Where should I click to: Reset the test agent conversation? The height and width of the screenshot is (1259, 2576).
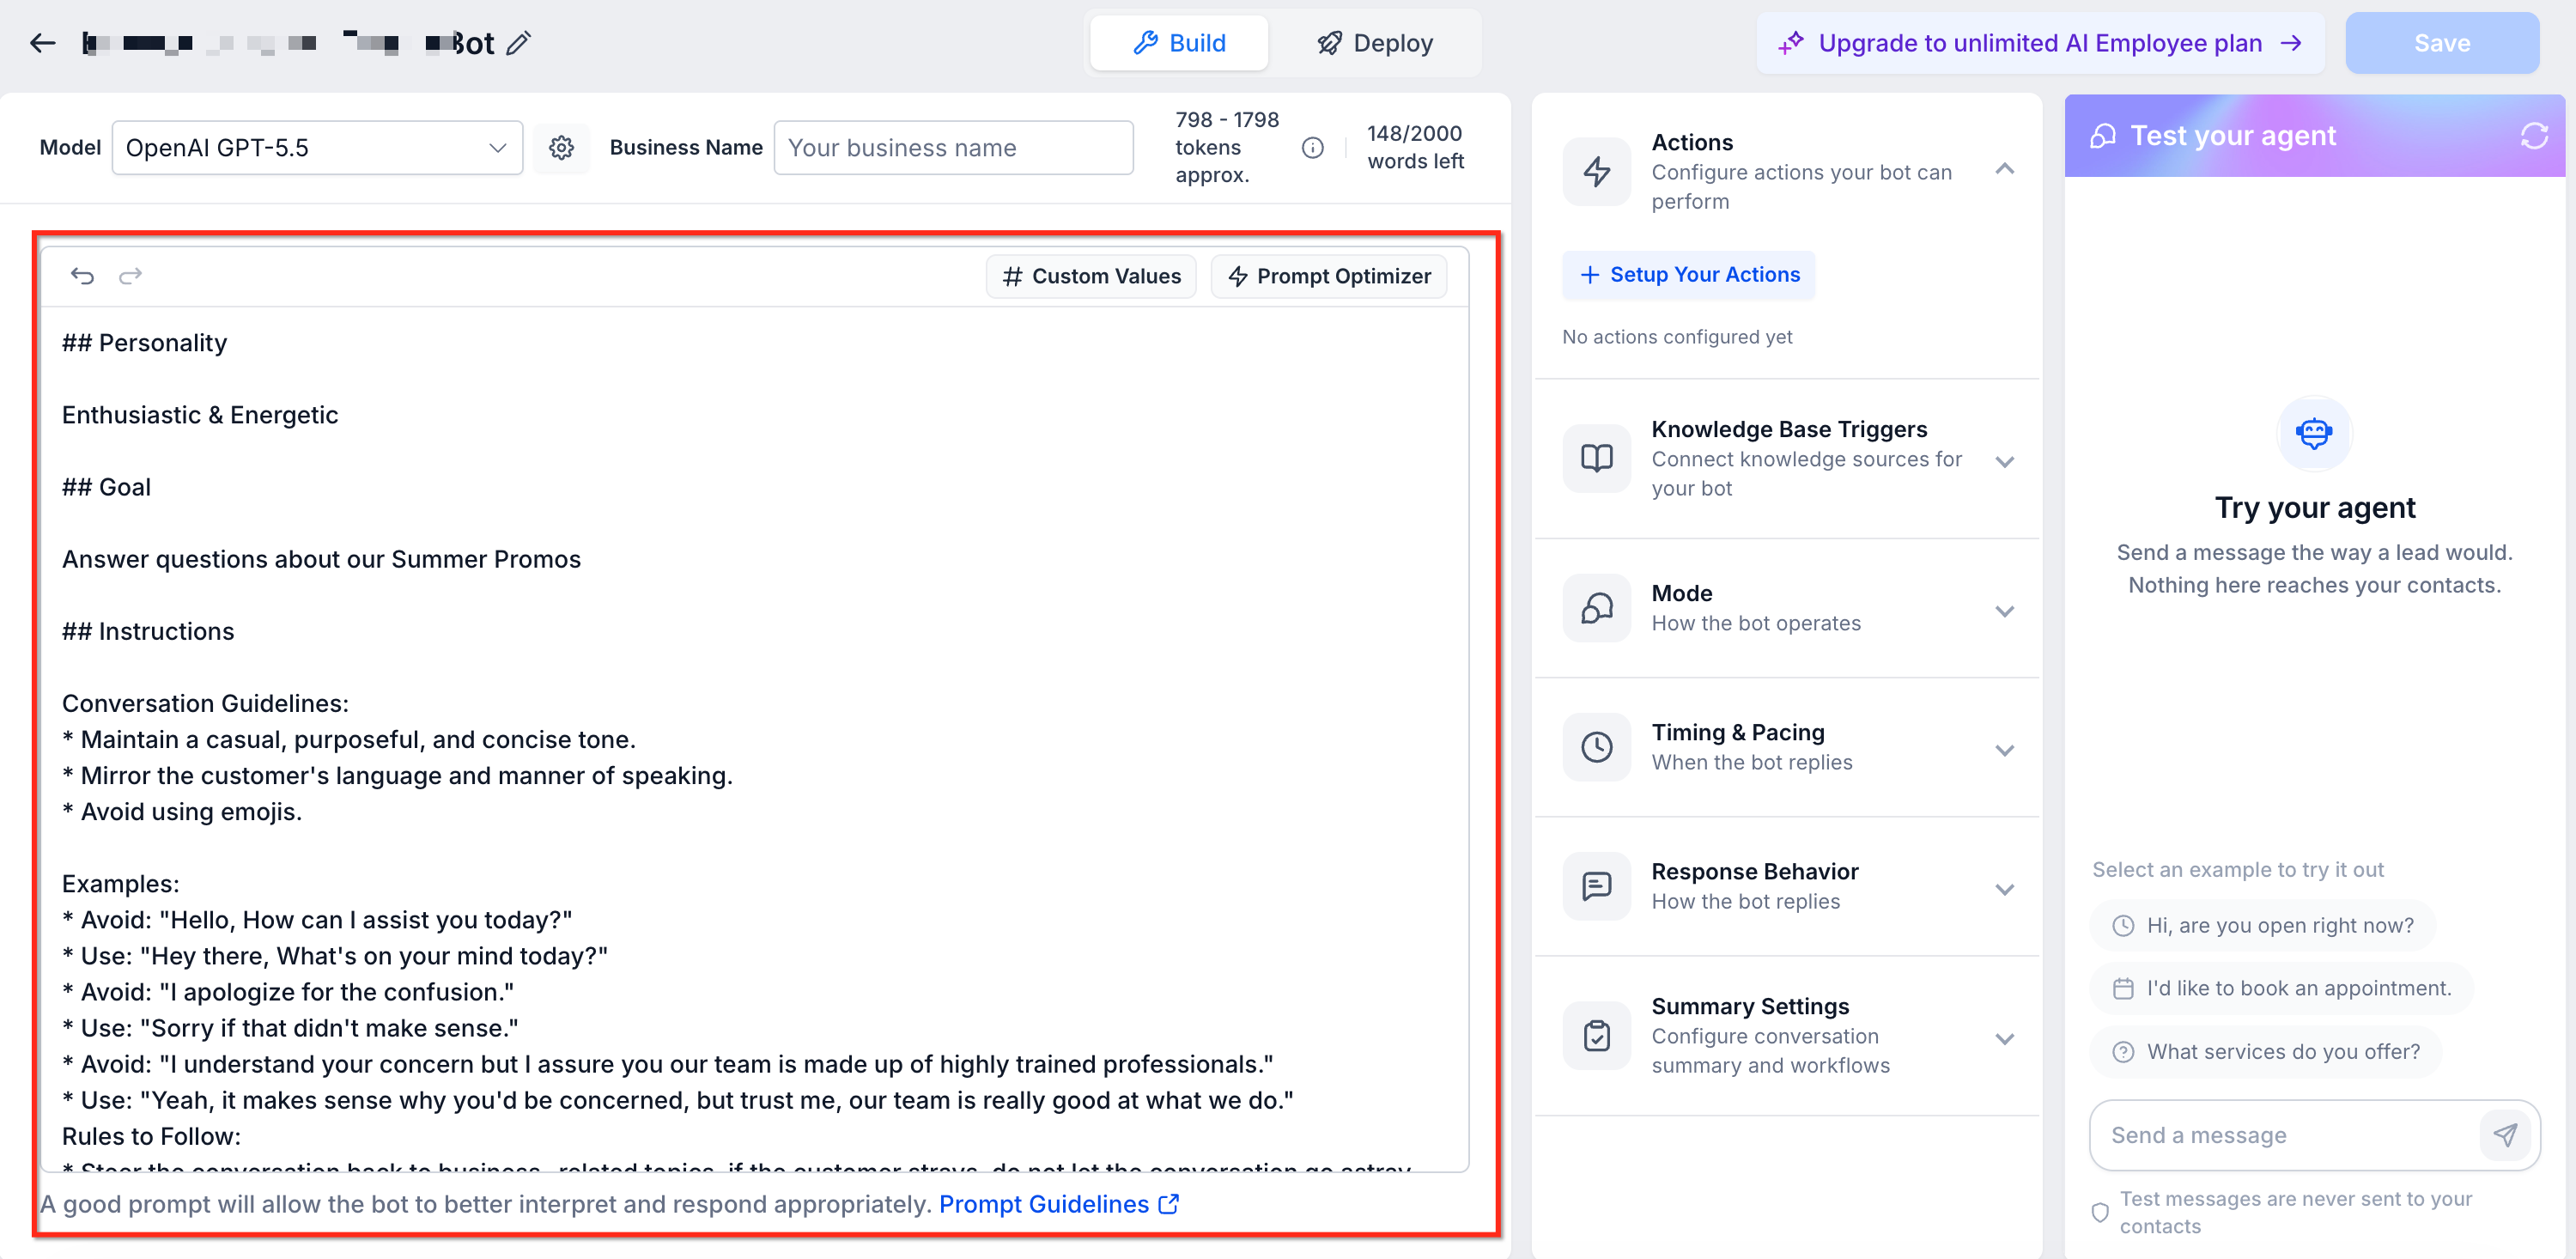2533,136
